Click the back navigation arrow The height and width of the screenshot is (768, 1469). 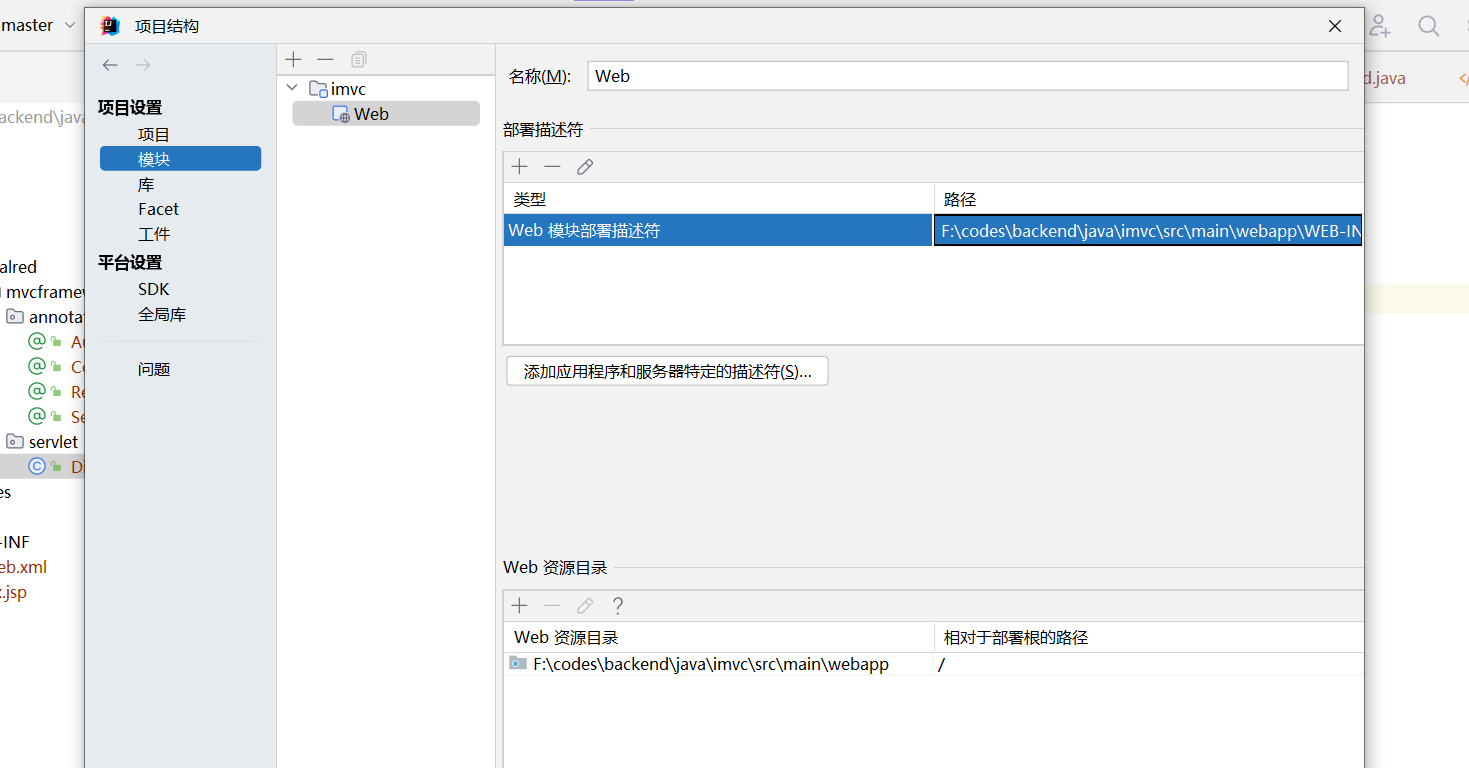[110, 65]
